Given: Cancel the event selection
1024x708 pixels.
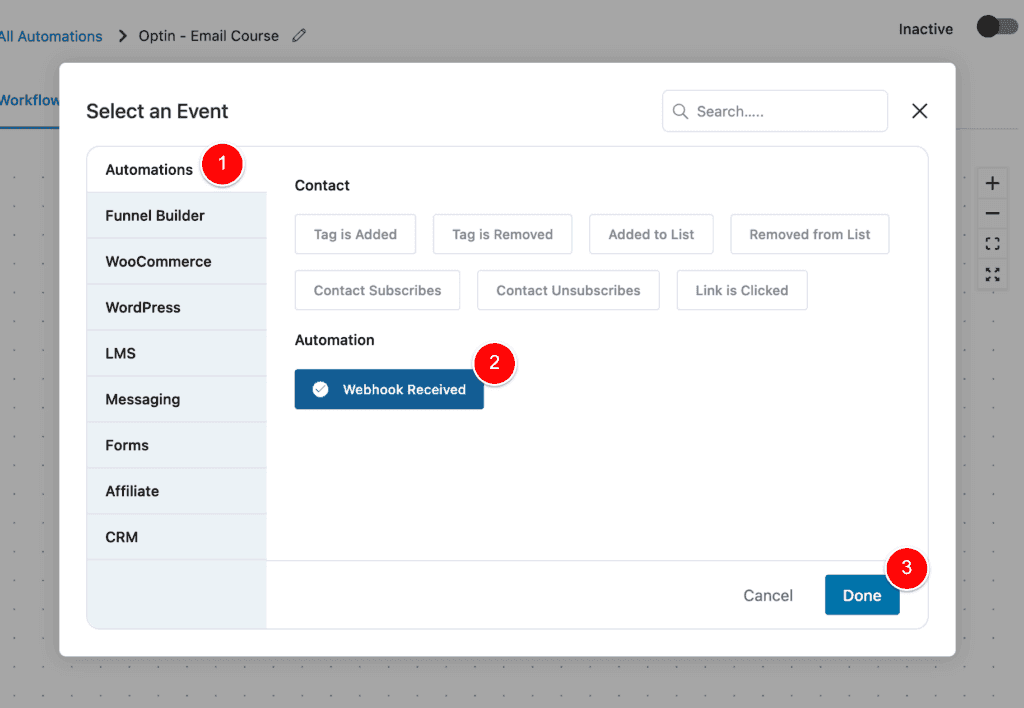Looking at the screenshot, I should coord(768,595).
